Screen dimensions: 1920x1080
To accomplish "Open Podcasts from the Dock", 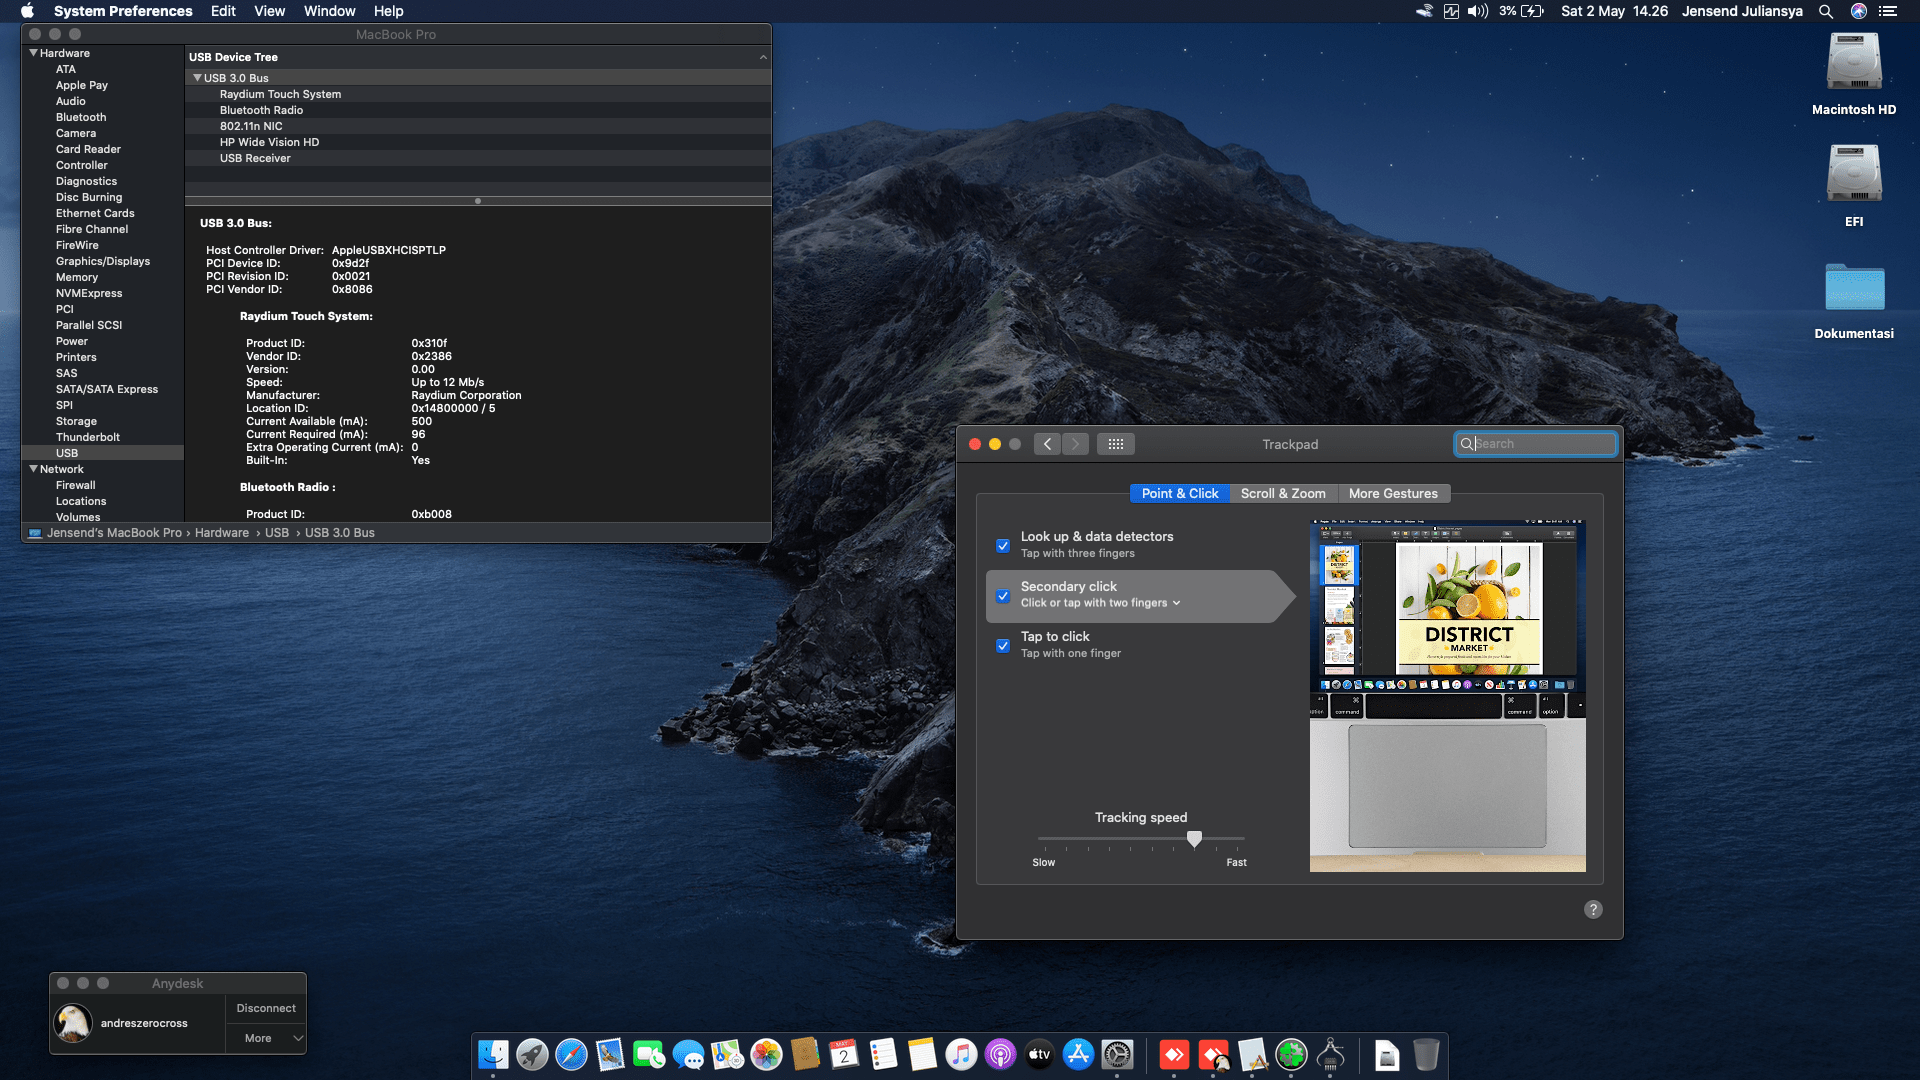I will 1000,1054.
